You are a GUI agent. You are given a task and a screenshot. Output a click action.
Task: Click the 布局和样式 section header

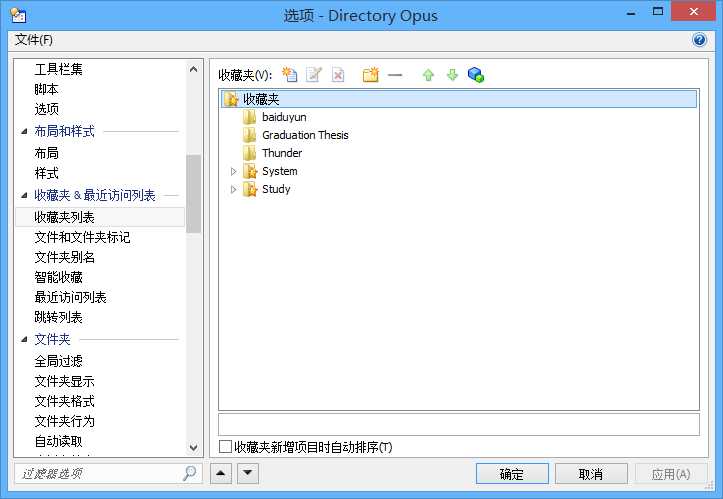(x=65, y=131)
